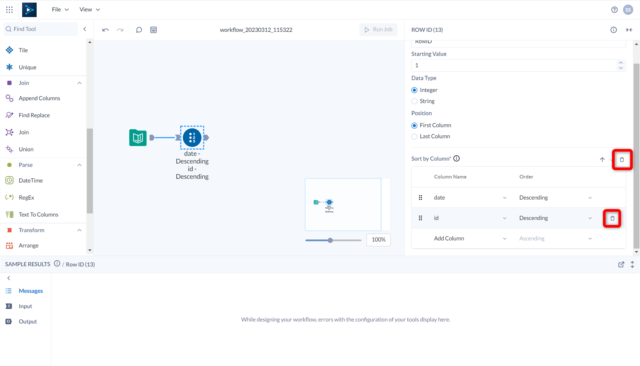Click the drag handle on date row

click(420, 197)
